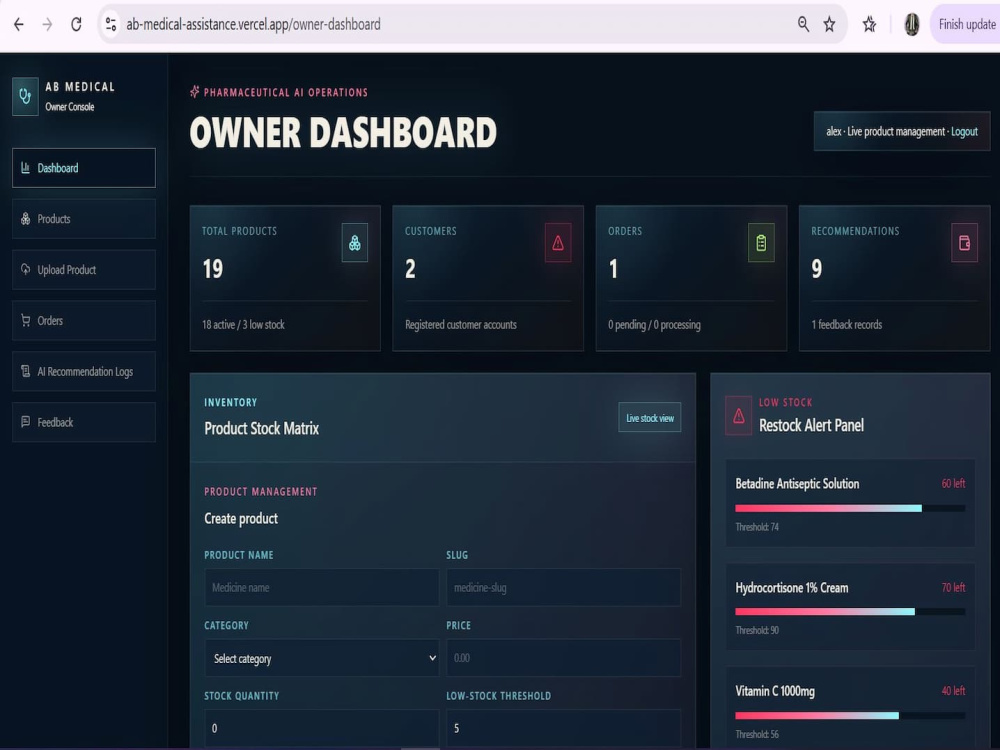
Task: Click '0 pending / 0 processing' text
Action: click(x=654, y=325)
